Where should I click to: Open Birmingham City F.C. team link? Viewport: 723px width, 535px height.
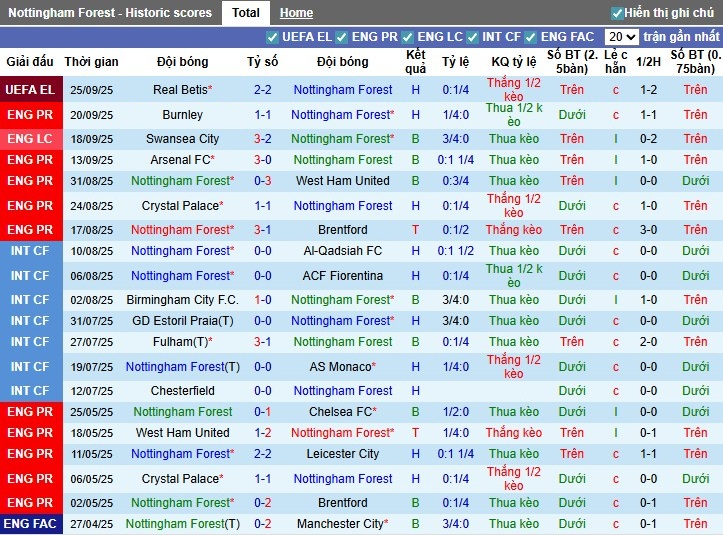point(182,300)
